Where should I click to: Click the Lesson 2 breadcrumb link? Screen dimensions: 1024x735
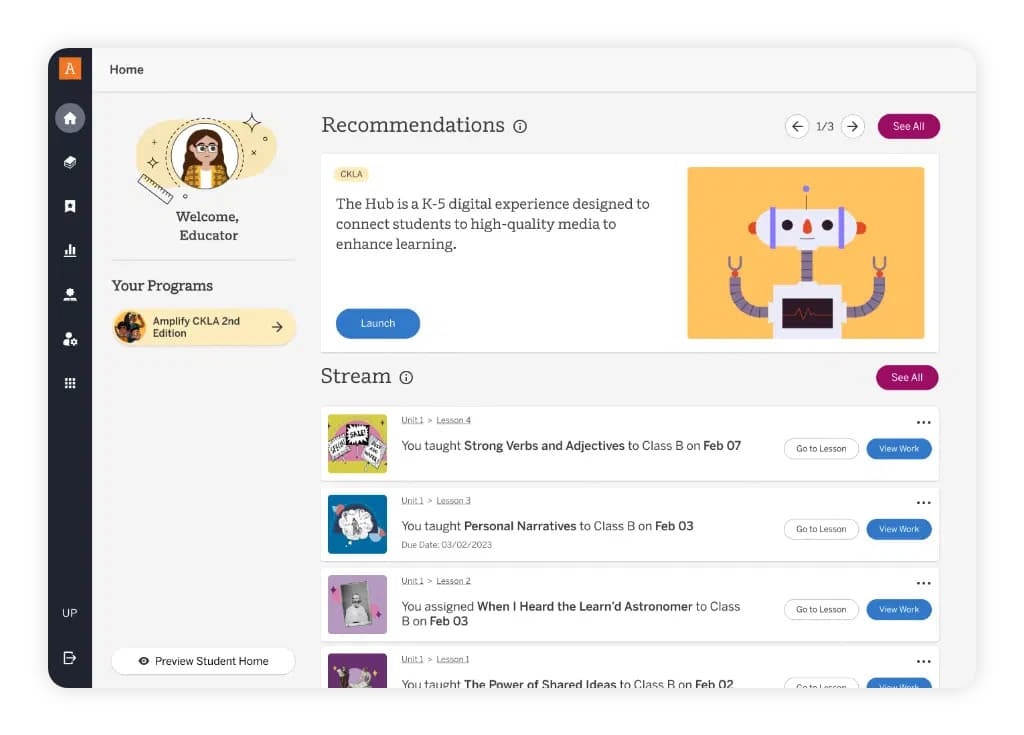[x=453, y=581]
